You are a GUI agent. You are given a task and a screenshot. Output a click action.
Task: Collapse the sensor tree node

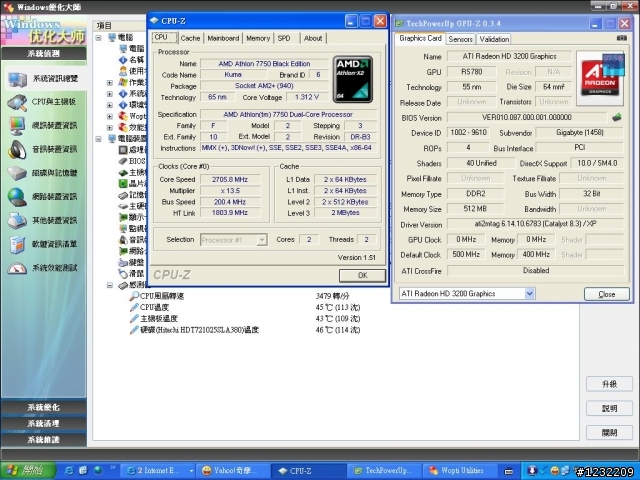point(109,285)
